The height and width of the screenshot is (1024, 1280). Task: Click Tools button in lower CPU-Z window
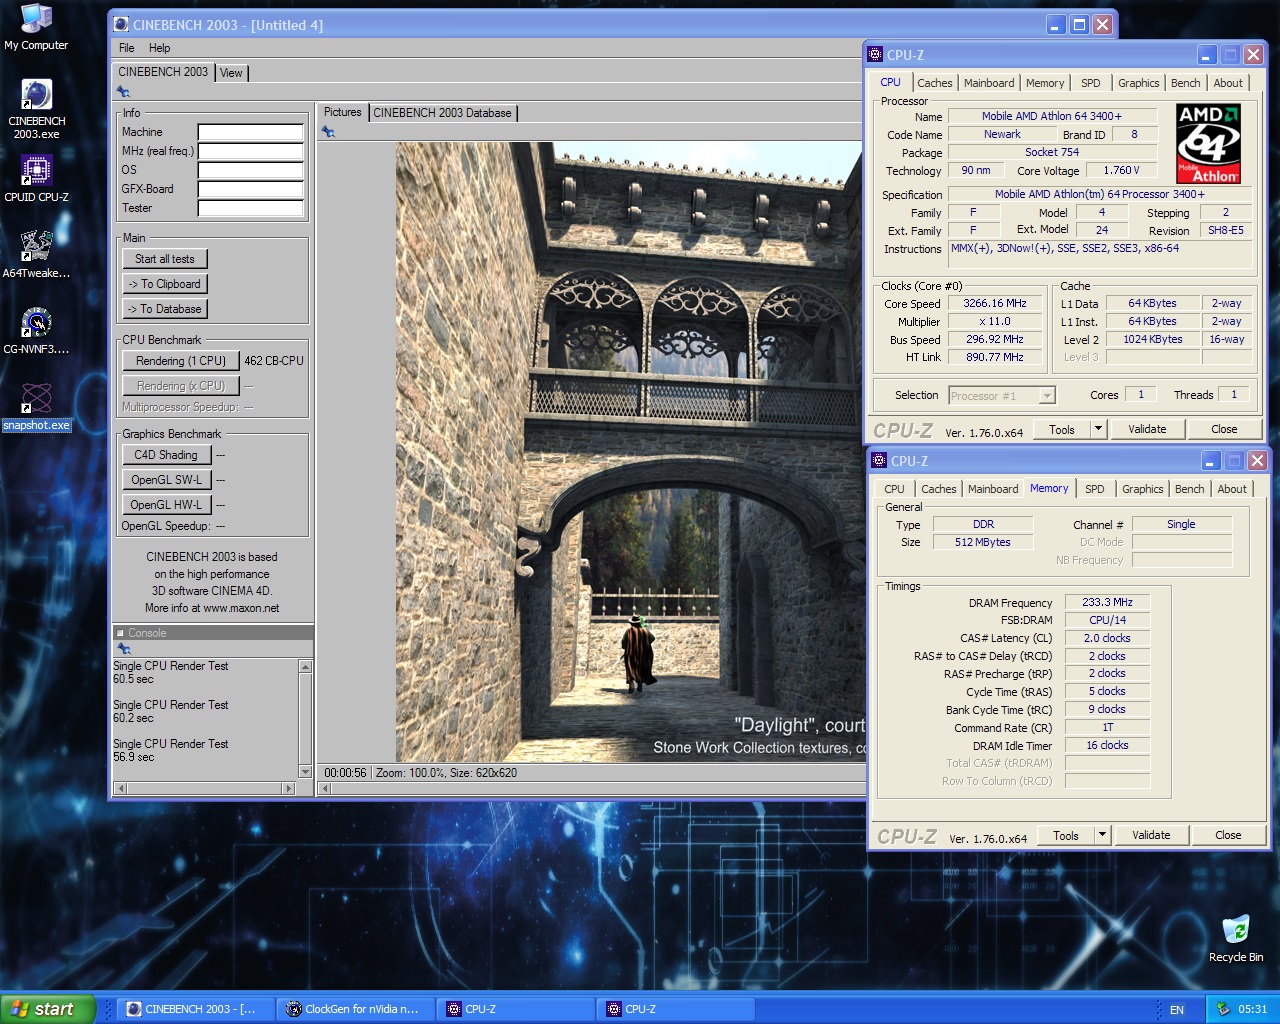click(1066, 835)
